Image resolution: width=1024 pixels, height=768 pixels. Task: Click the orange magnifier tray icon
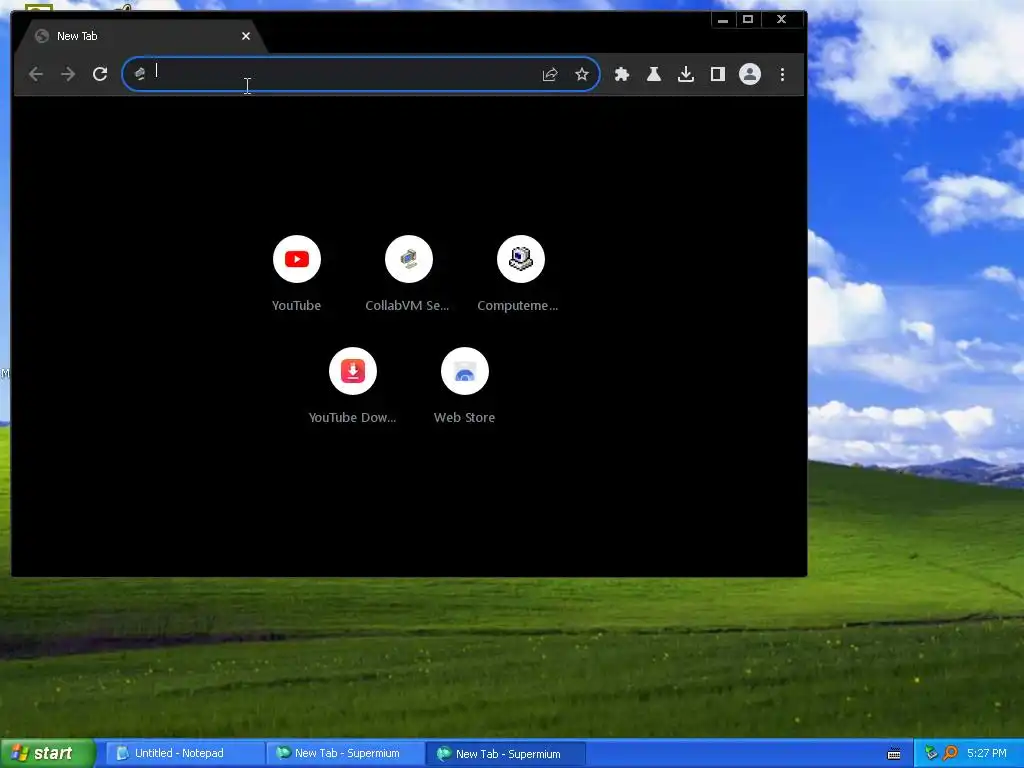pyautogui.click(x=950, y=754)
